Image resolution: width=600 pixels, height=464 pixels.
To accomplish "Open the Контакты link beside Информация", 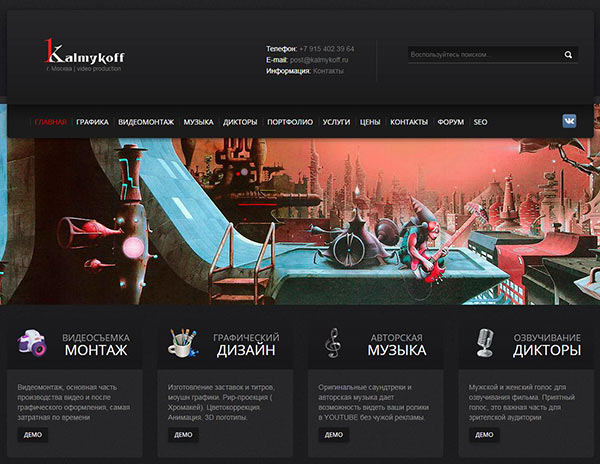I will (328, 71).
